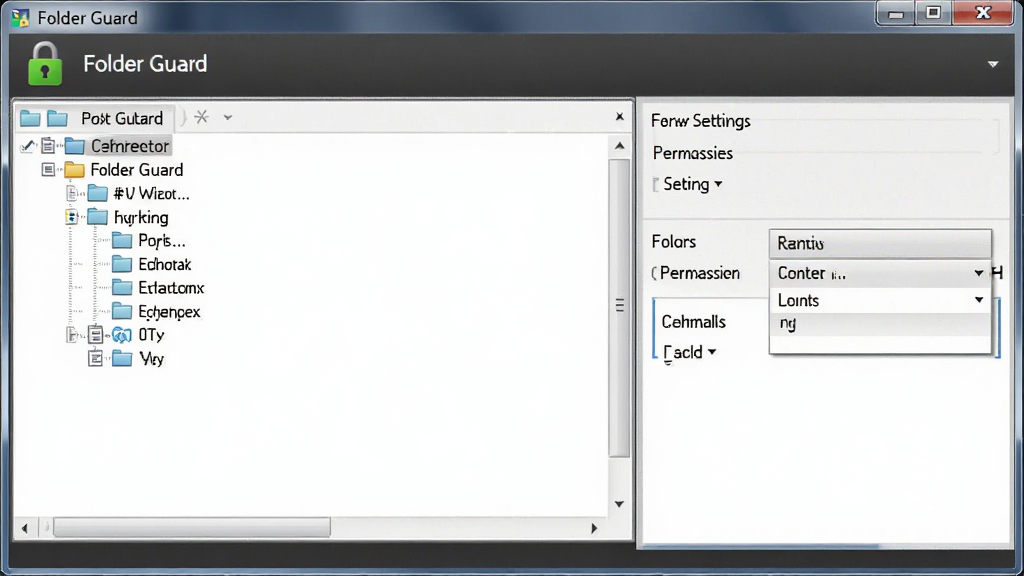Click the Permassies label
This screenshot has height=576, width=1024.
[x=693, y=153]
